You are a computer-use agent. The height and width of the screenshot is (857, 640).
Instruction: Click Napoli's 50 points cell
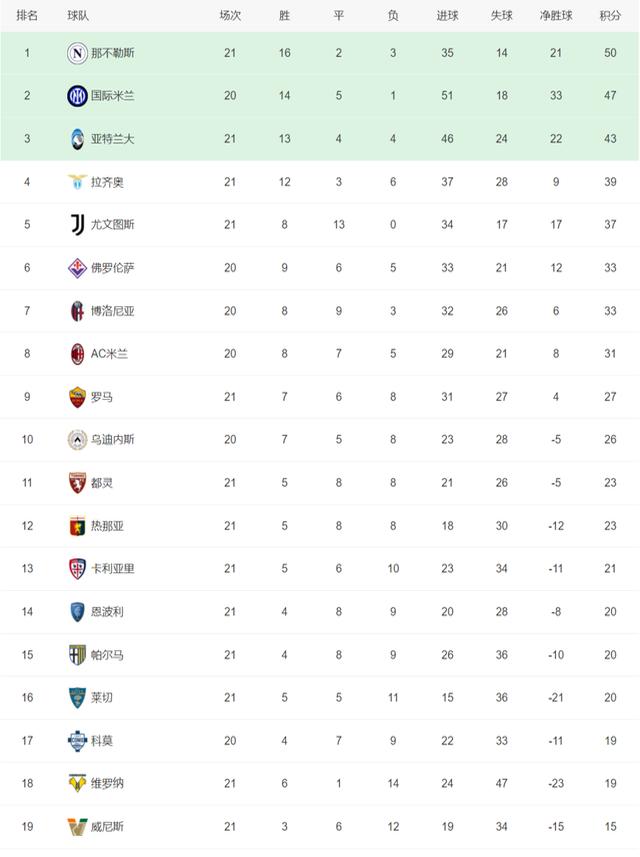(x=610, y=53)
